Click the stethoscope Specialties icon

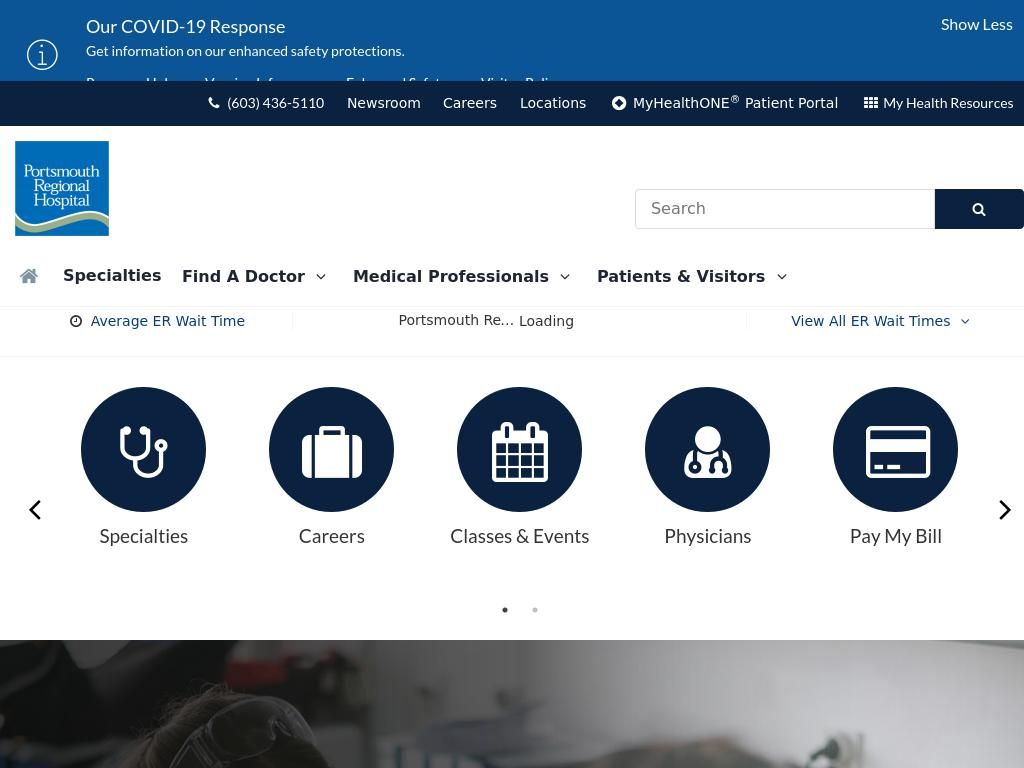point(144,449)
